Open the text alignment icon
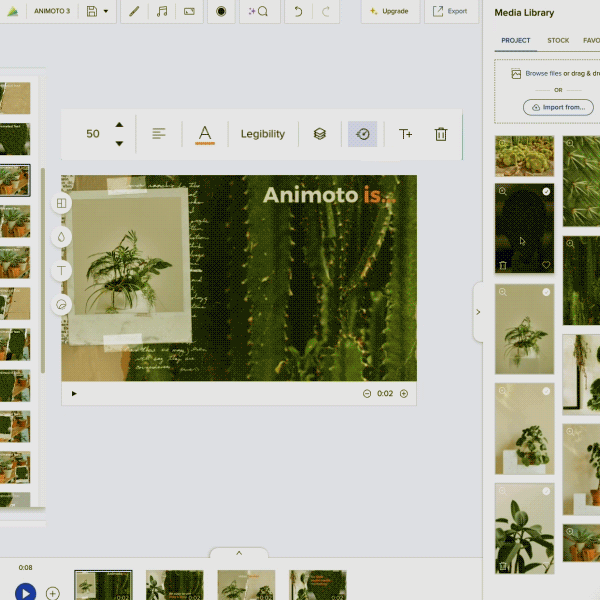 (x=159, y=134)
